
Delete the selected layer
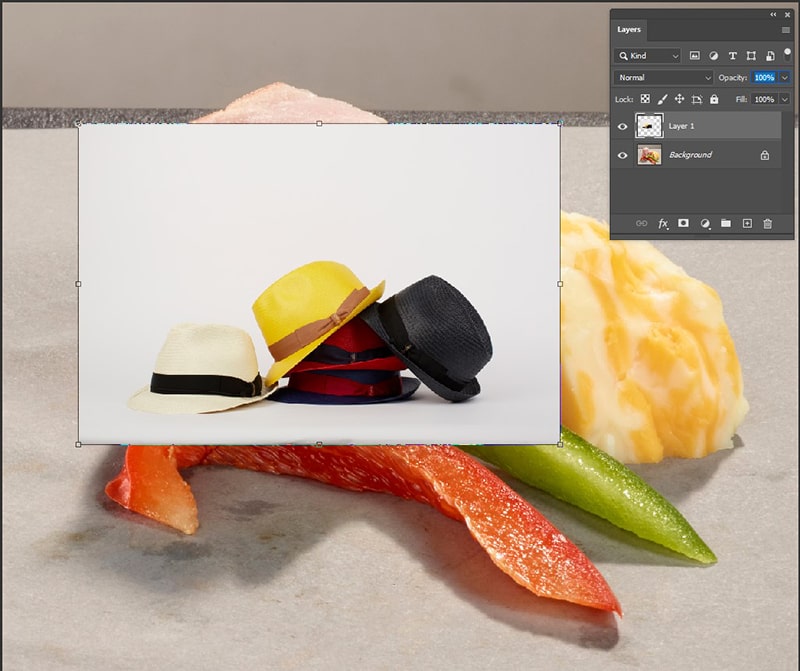tap(768, 223)
